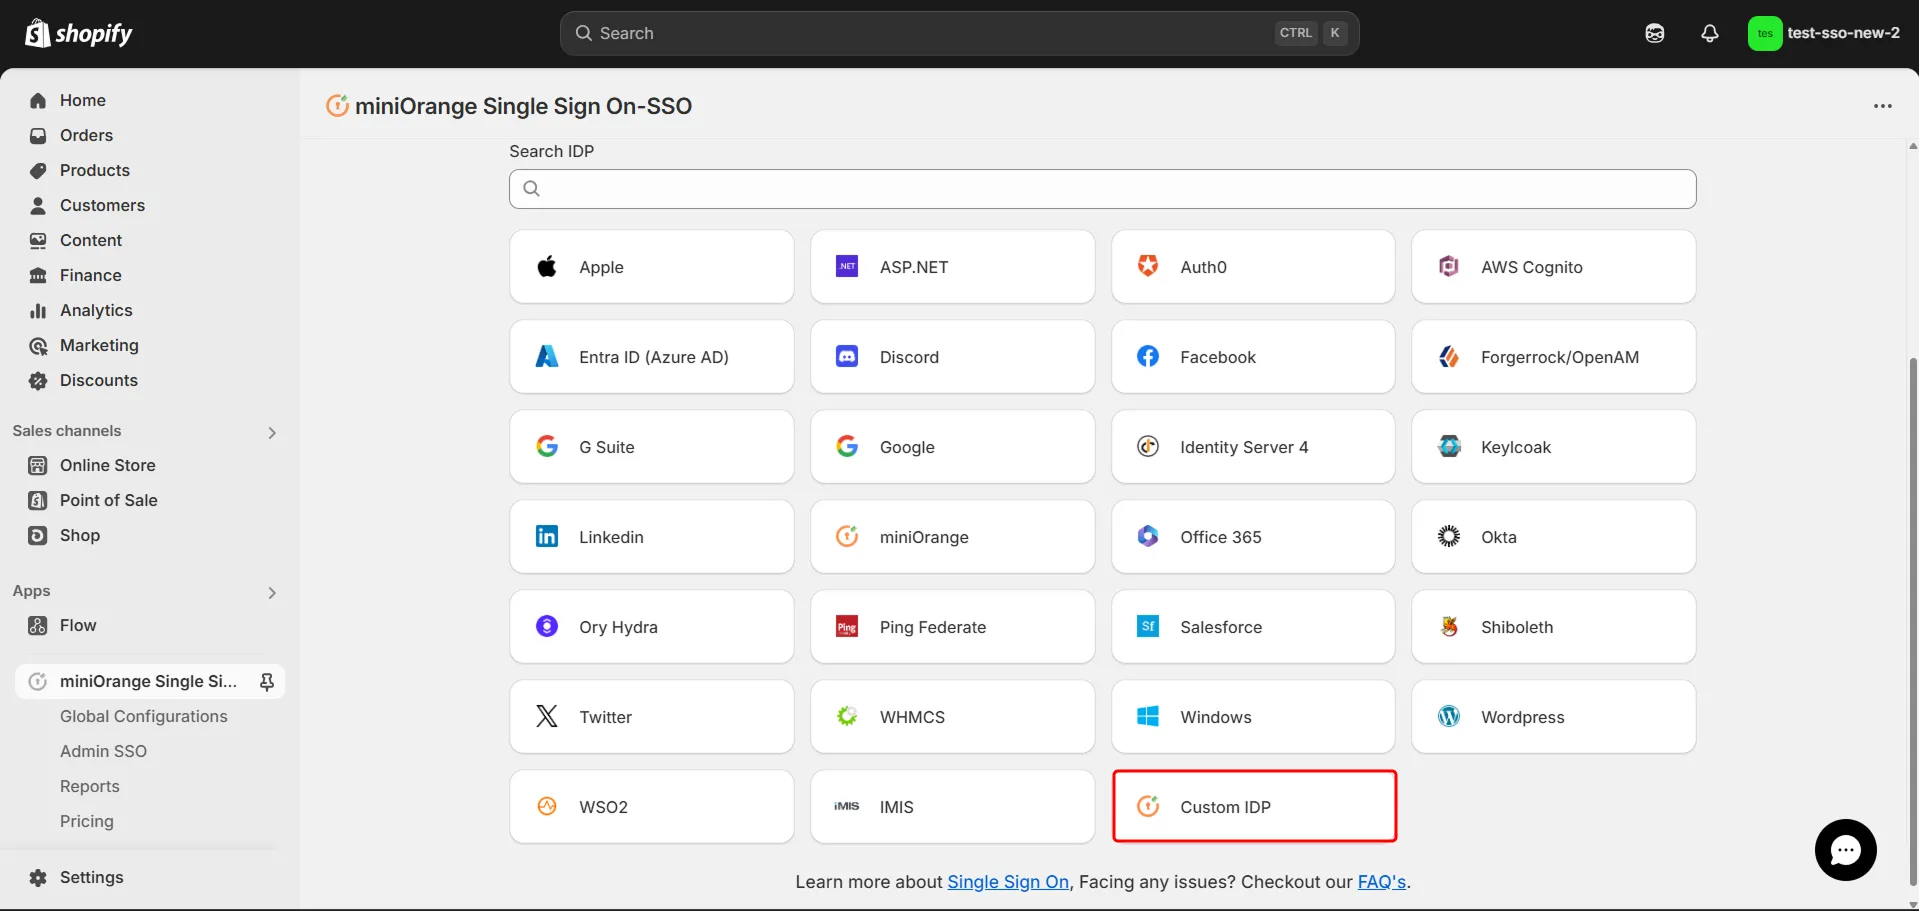The height and width of the screenshot is (911, 1919).
Task: Click the Analytics bar chart icon
Action: [38, 310]
